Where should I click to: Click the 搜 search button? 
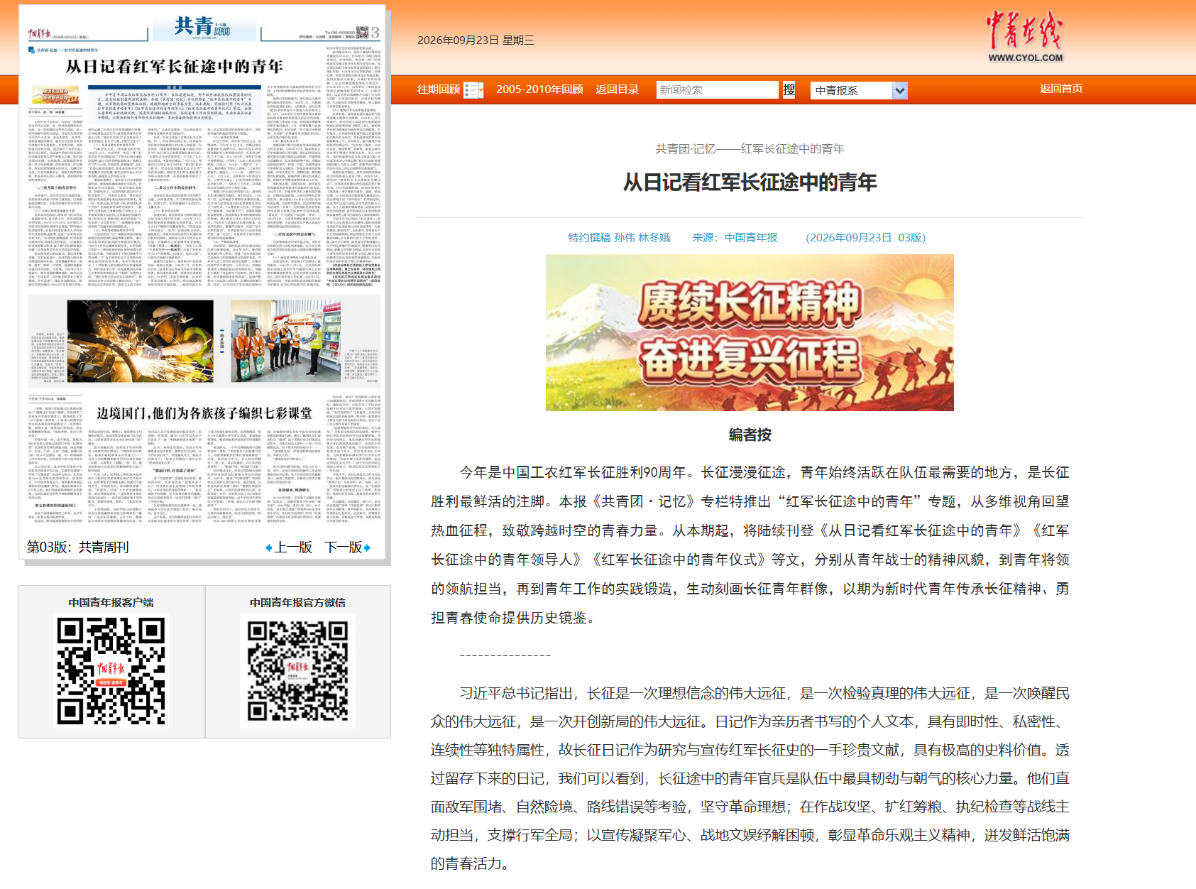[x=789, y=90]
